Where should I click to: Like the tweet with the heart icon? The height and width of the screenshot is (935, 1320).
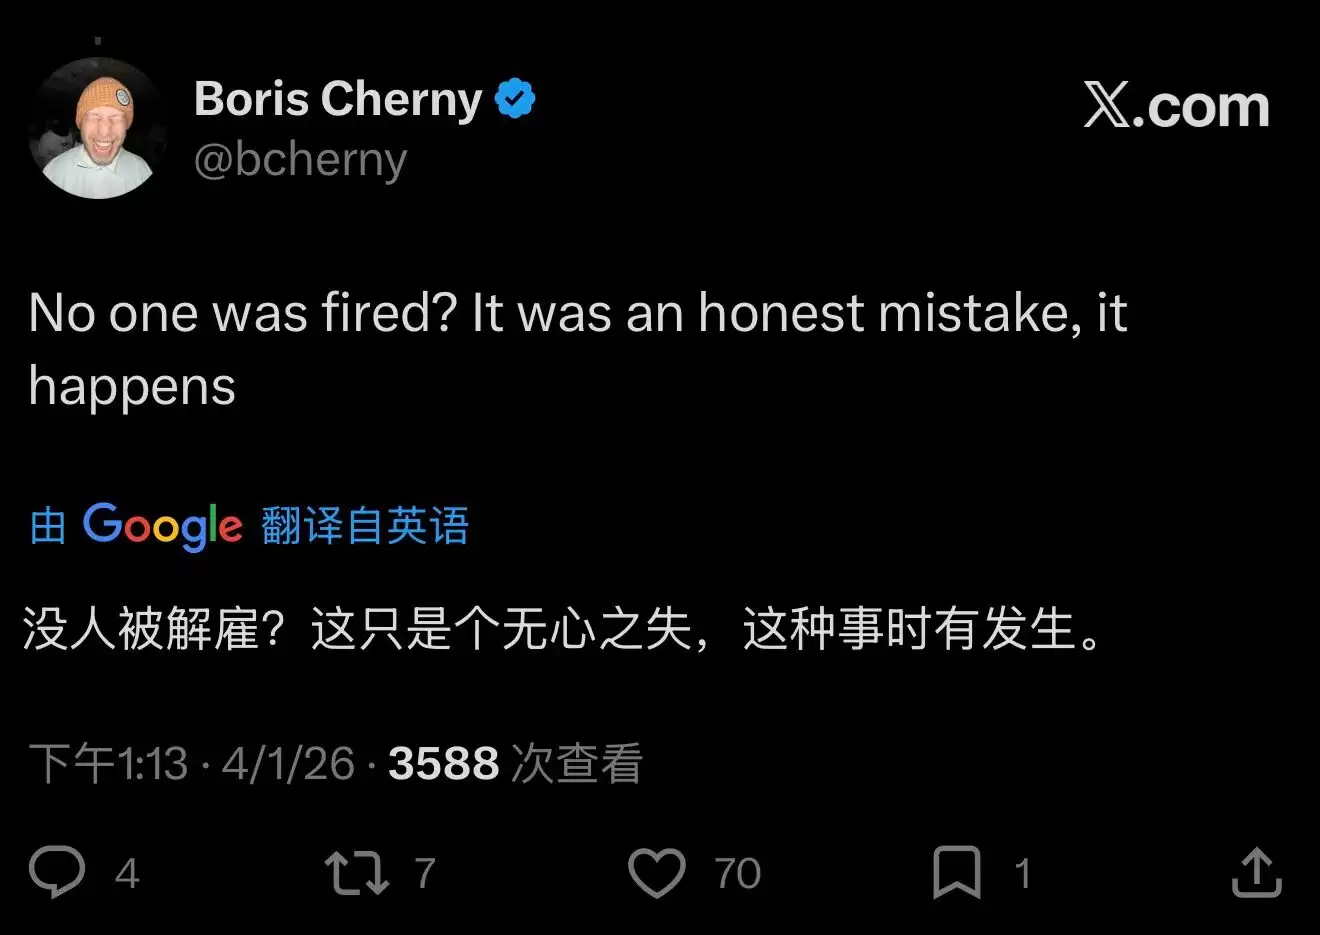656,872
